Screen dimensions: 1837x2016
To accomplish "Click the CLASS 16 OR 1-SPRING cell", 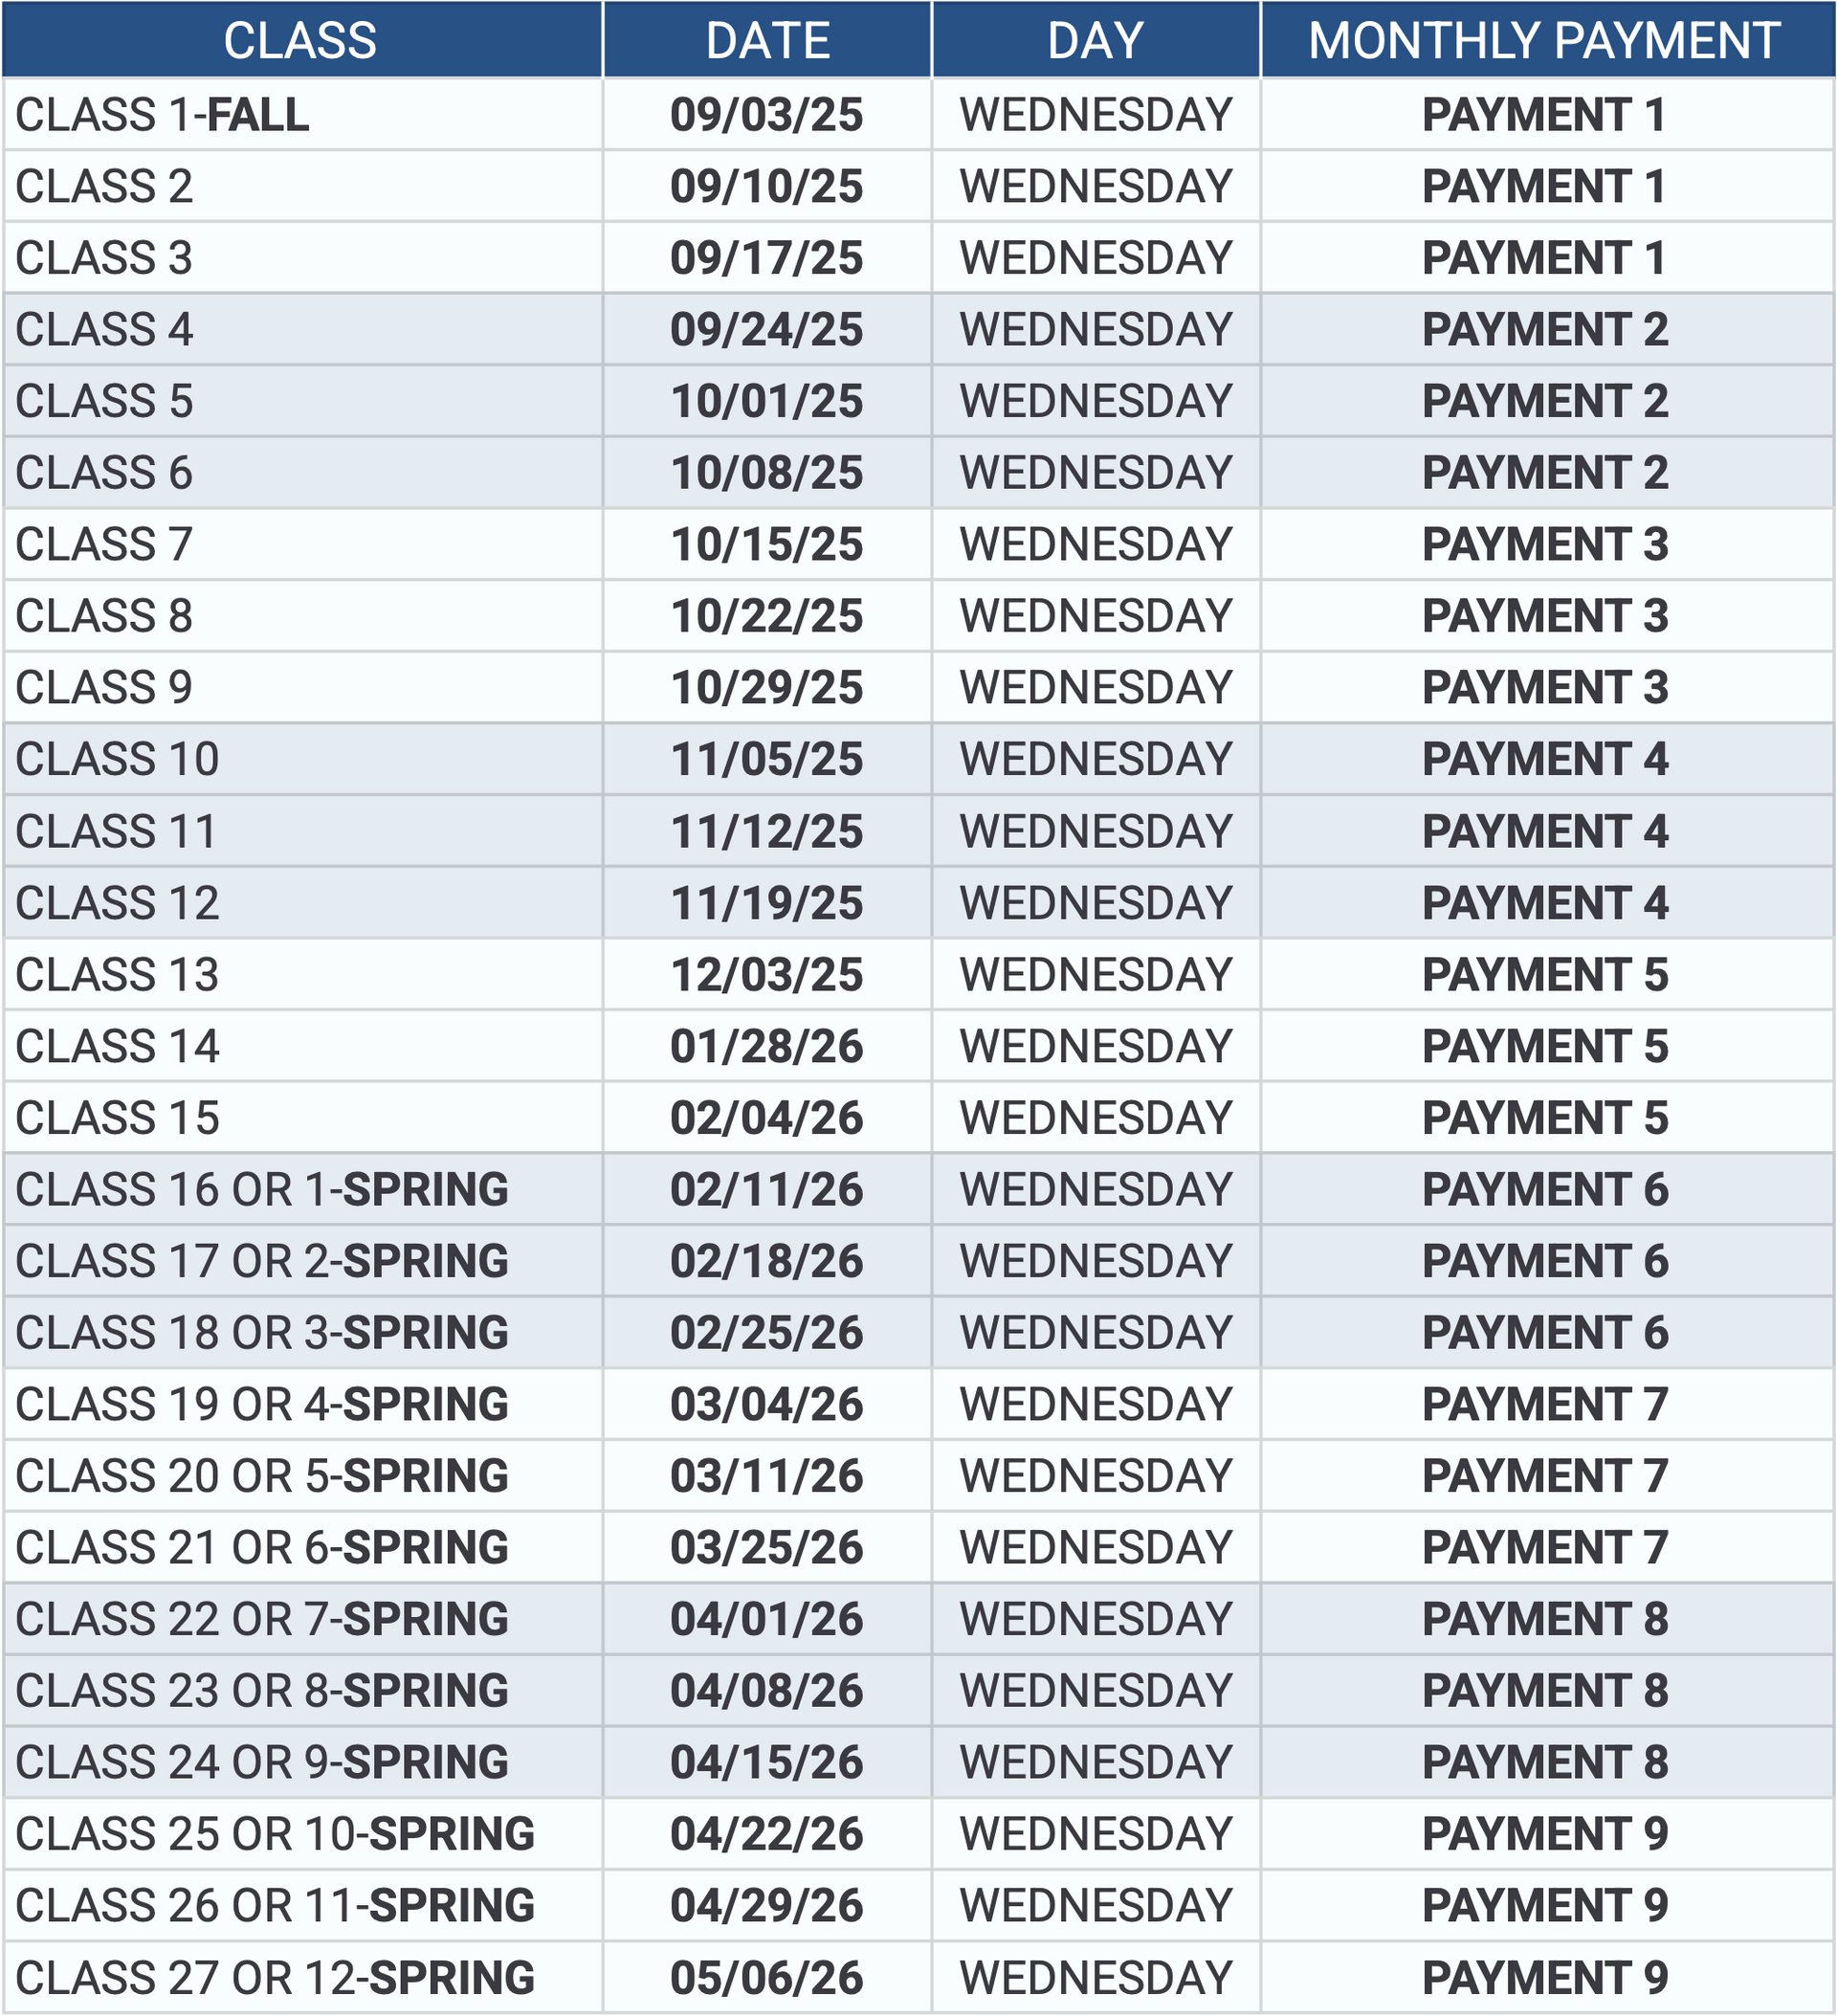I will pyautogui.click(x=262, y=1190).
